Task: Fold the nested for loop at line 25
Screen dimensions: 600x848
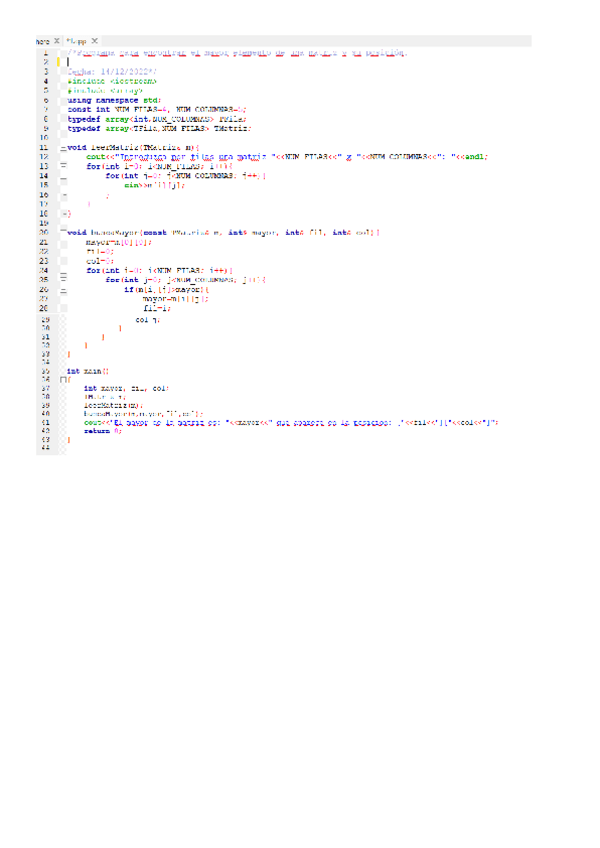Action: click(63, 280)
